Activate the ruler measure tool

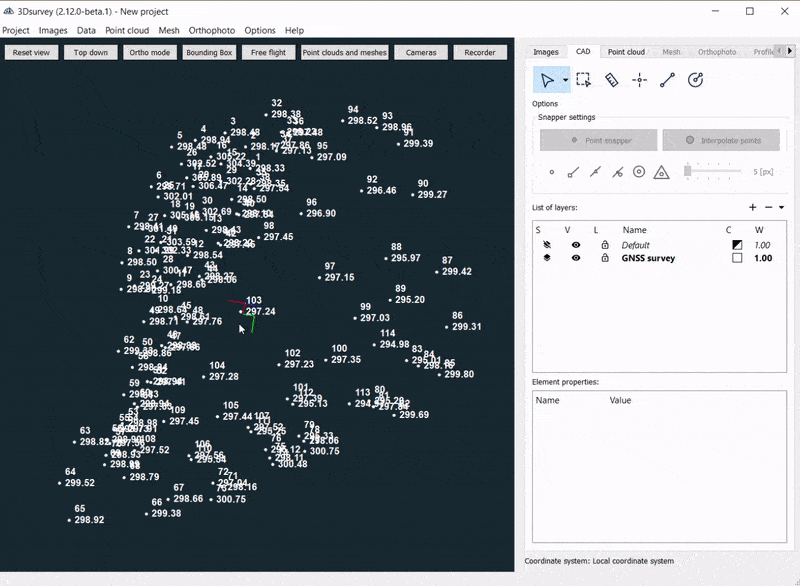[612, 80]
